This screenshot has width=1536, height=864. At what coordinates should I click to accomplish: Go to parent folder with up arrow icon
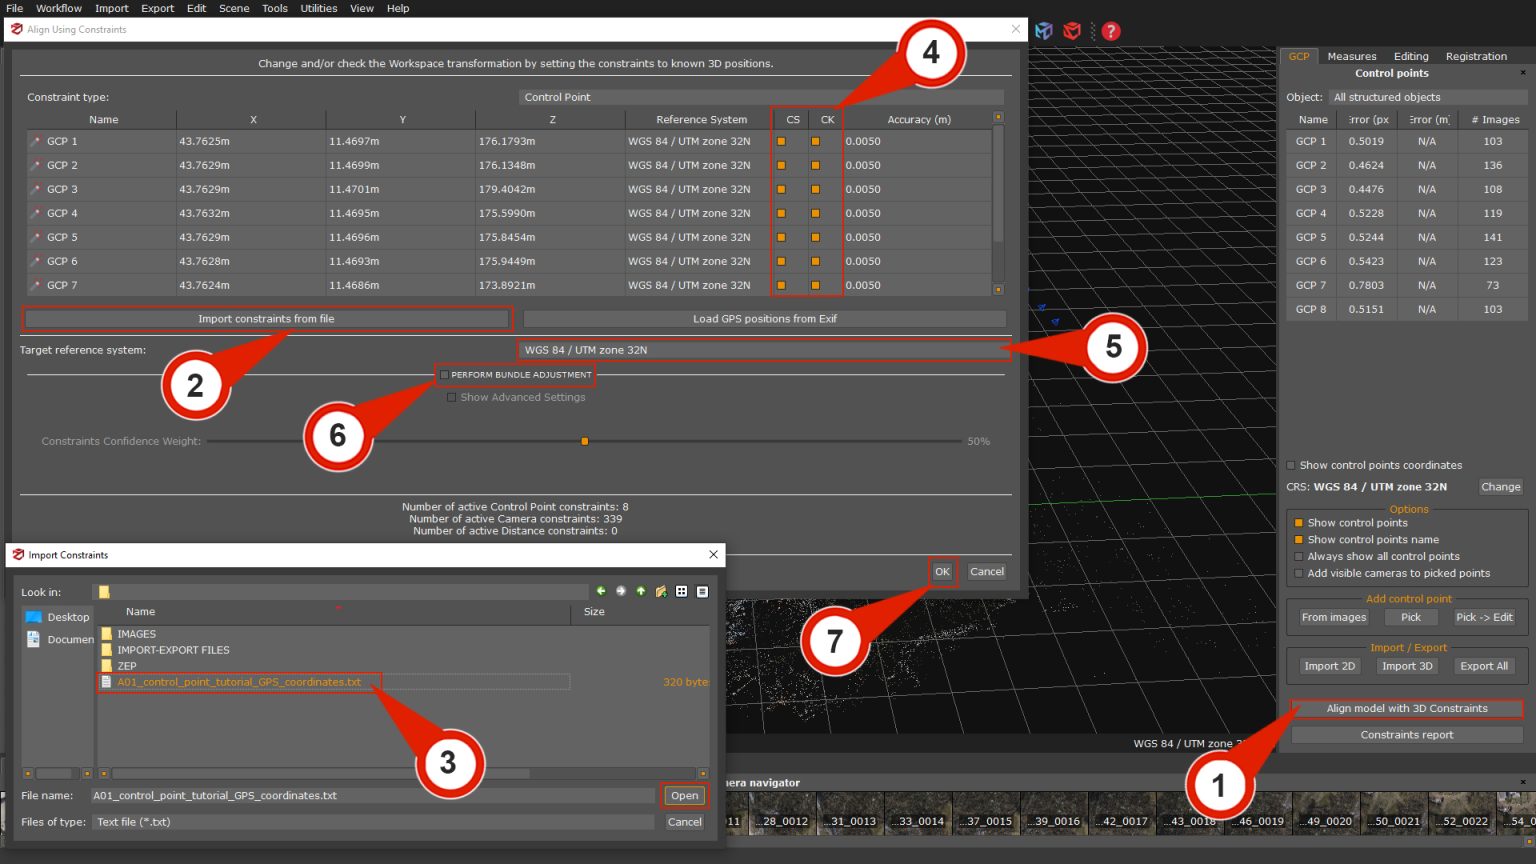[x=641, y=592]
